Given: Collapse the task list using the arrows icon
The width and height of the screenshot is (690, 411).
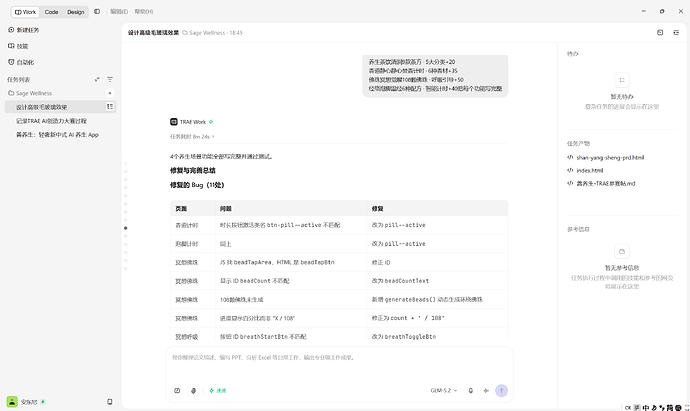Looking at the screenshot, I should (x=97, y=80).
